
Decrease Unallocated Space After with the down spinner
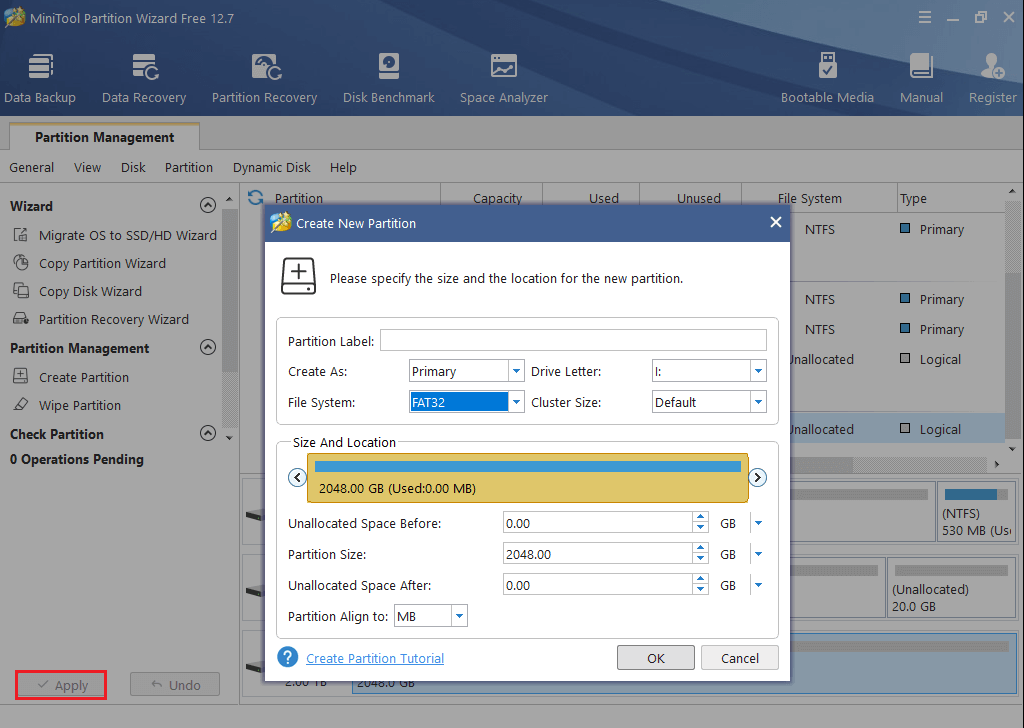[700, 590]
